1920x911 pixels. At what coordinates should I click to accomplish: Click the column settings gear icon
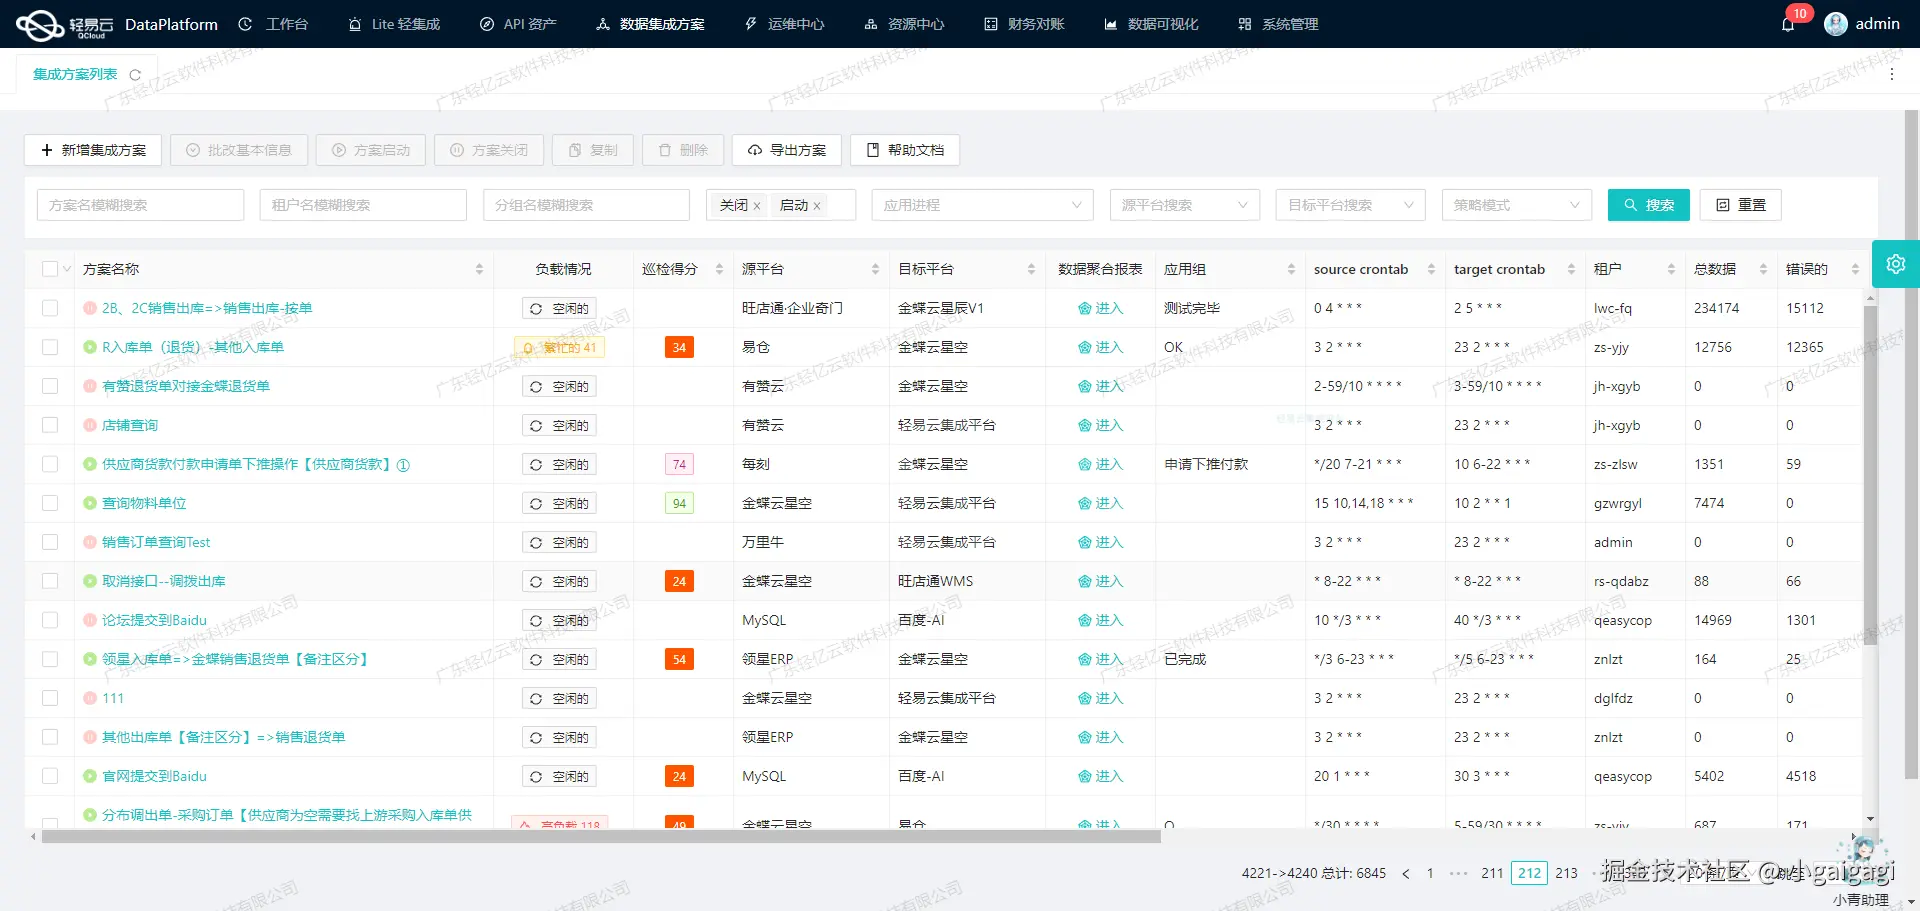(x=1896, y=264)
